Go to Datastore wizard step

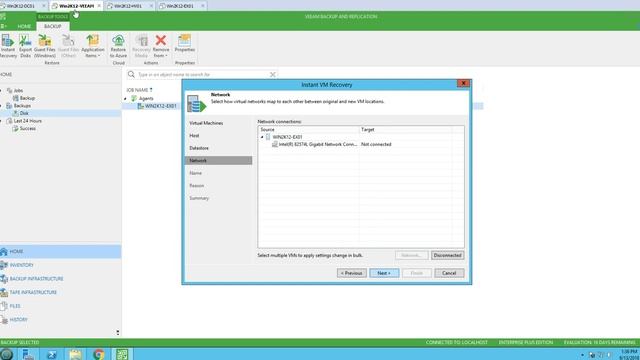[x=199, y=148]
